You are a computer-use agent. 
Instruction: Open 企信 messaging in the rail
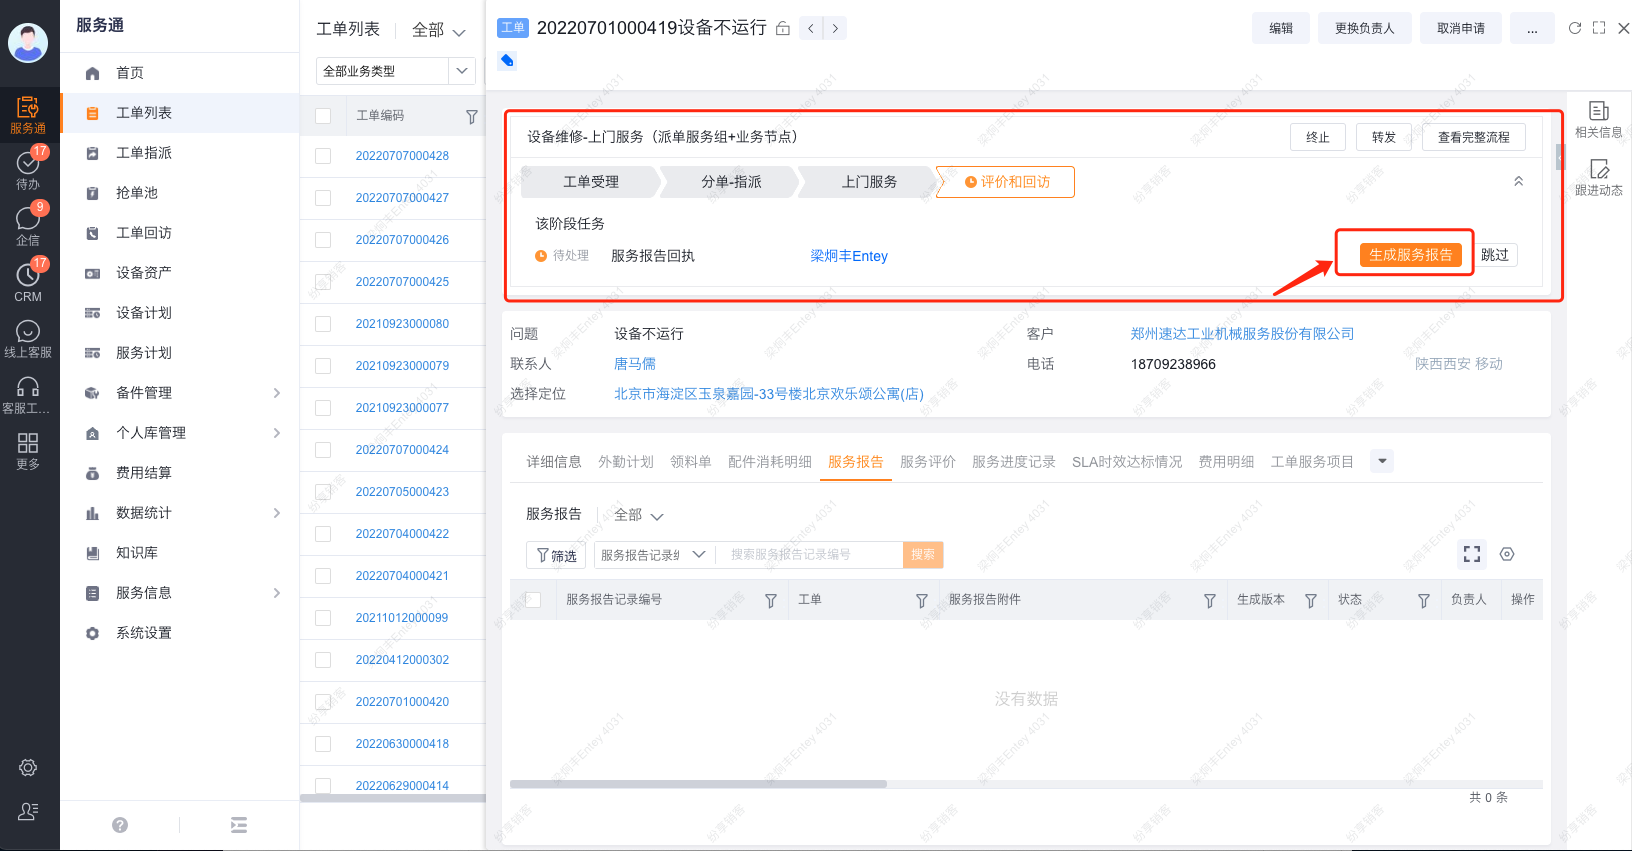pyautogui.click(x=28, y=226)
